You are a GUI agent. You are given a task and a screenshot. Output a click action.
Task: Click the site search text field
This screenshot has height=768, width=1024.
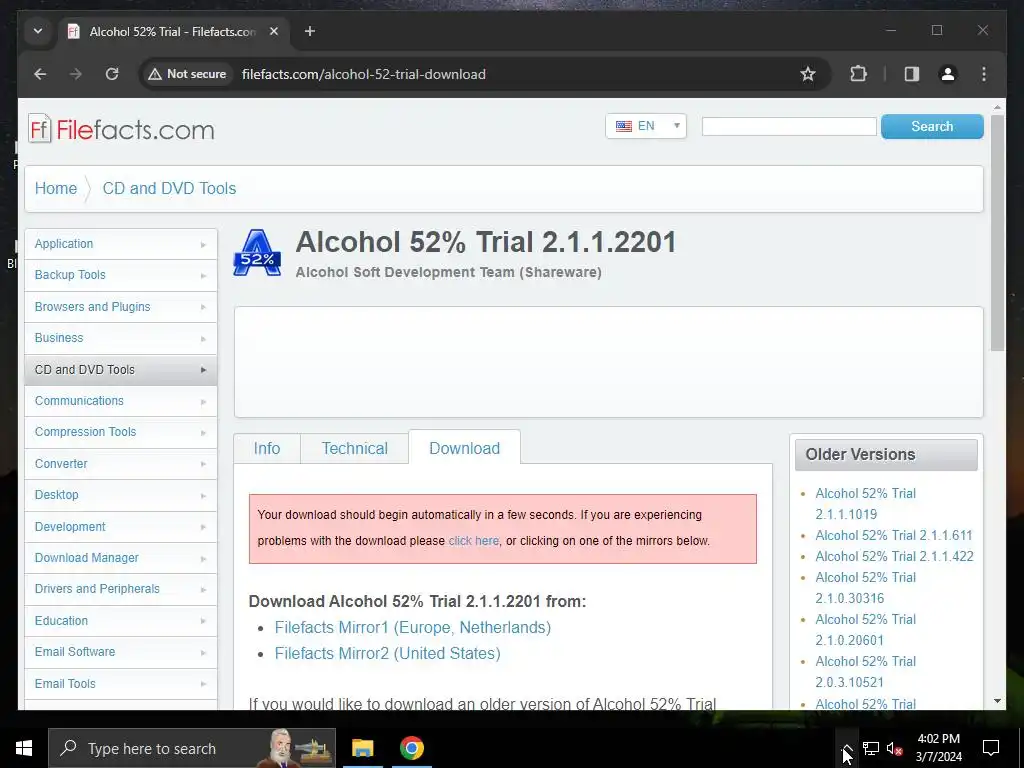pyautogui.click(x=789, y=126)
